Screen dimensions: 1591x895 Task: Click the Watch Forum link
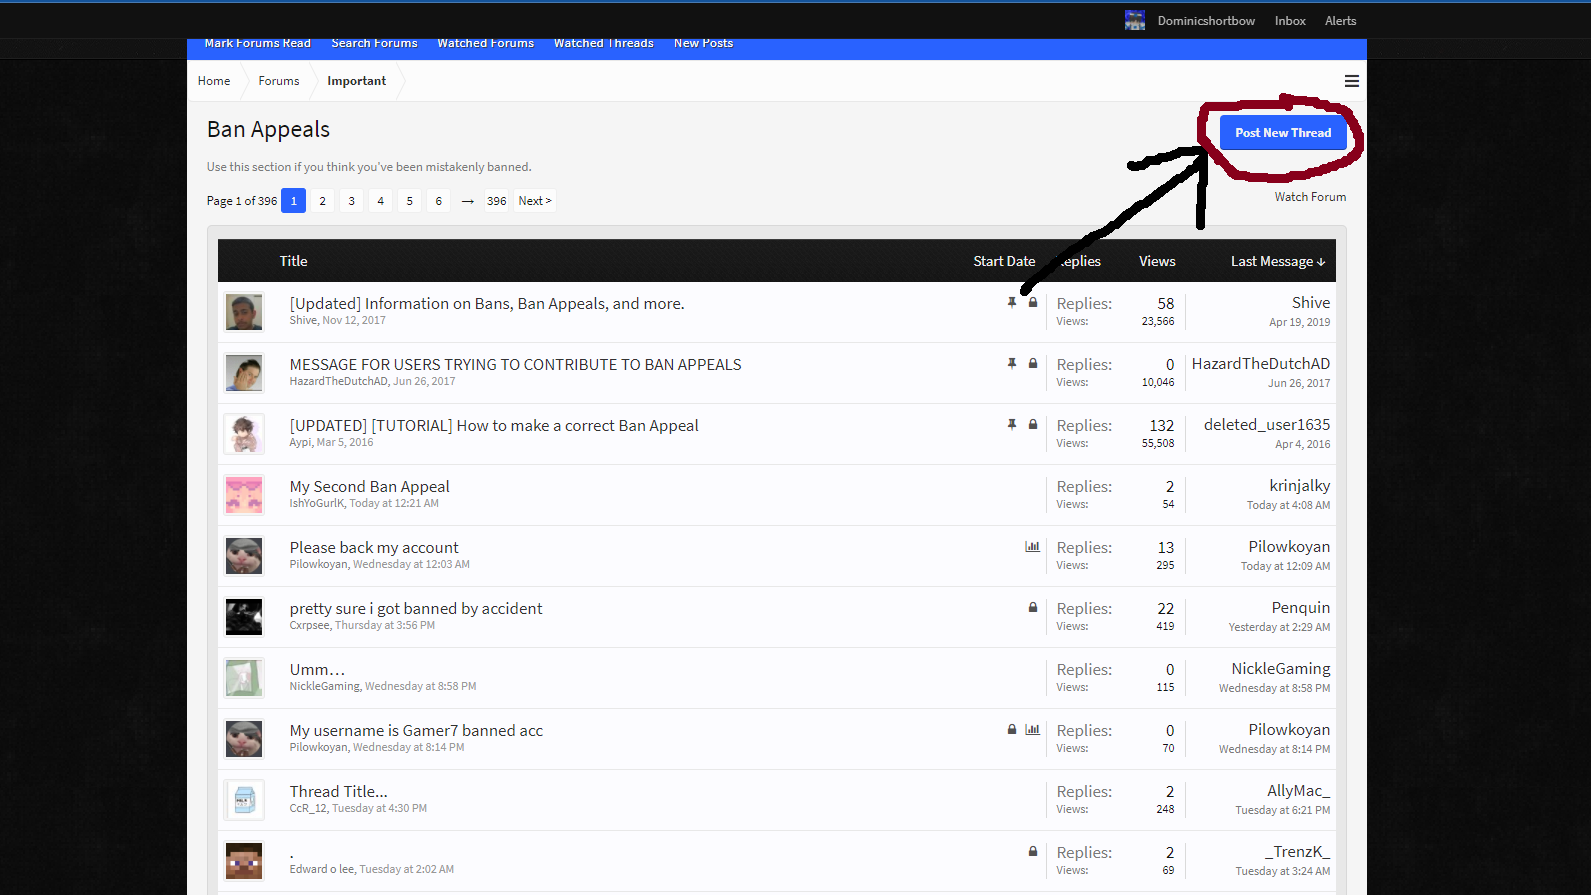1310,197
